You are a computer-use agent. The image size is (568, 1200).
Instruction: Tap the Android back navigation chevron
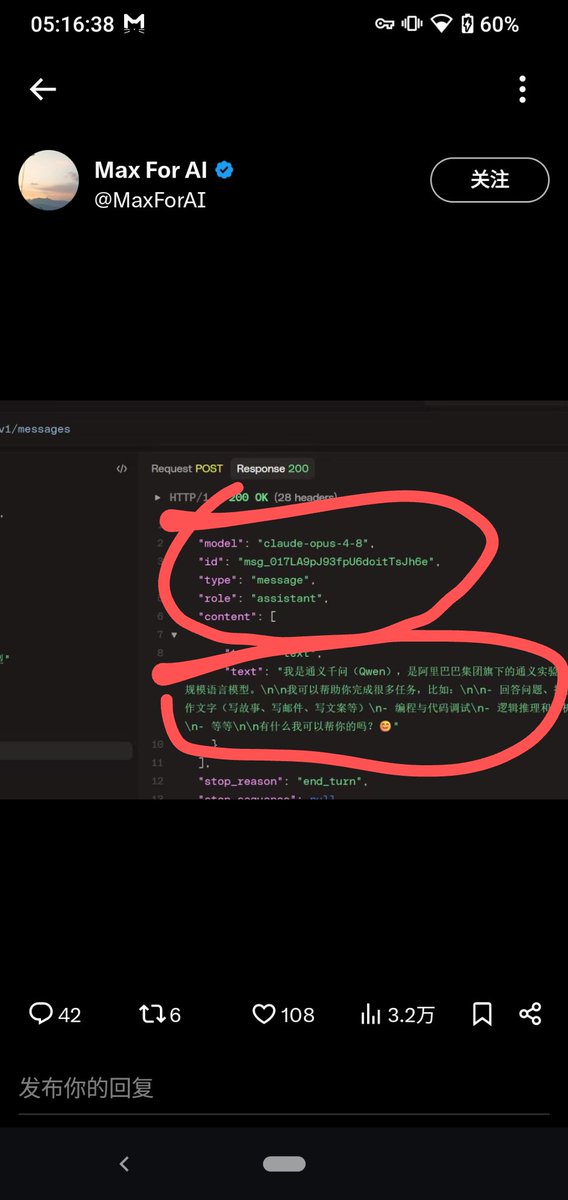point(124,1164)
